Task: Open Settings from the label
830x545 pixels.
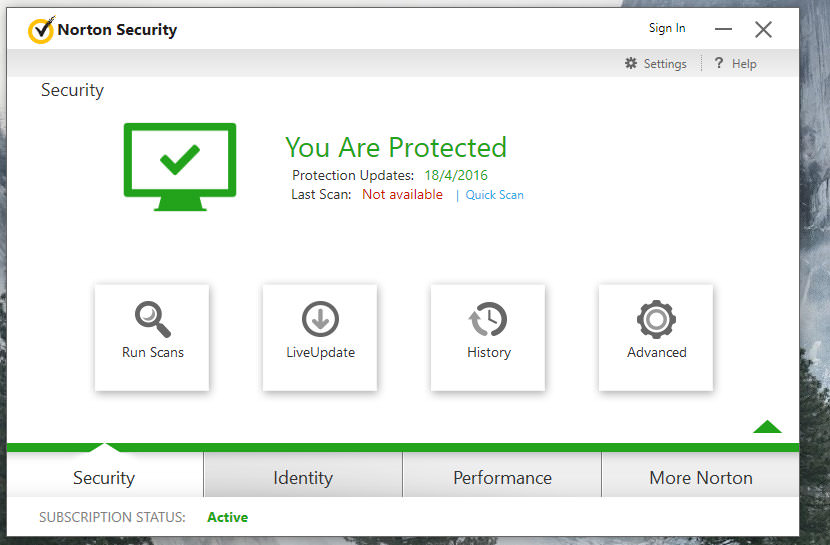Action: (x=665, y=63)
